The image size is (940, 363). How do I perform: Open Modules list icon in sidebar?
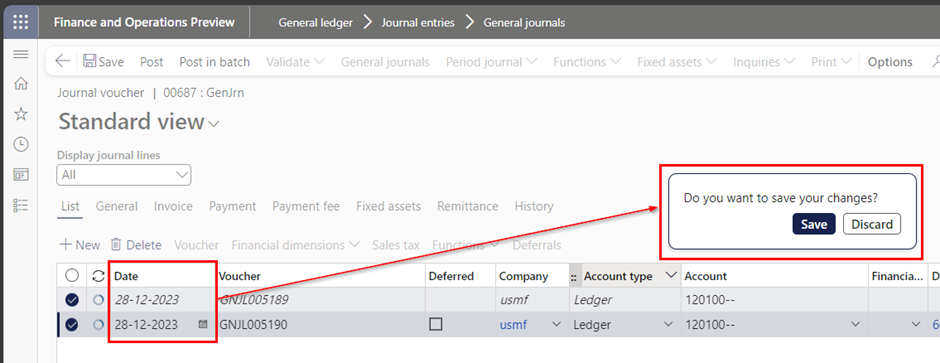click(x=20, y=206)
